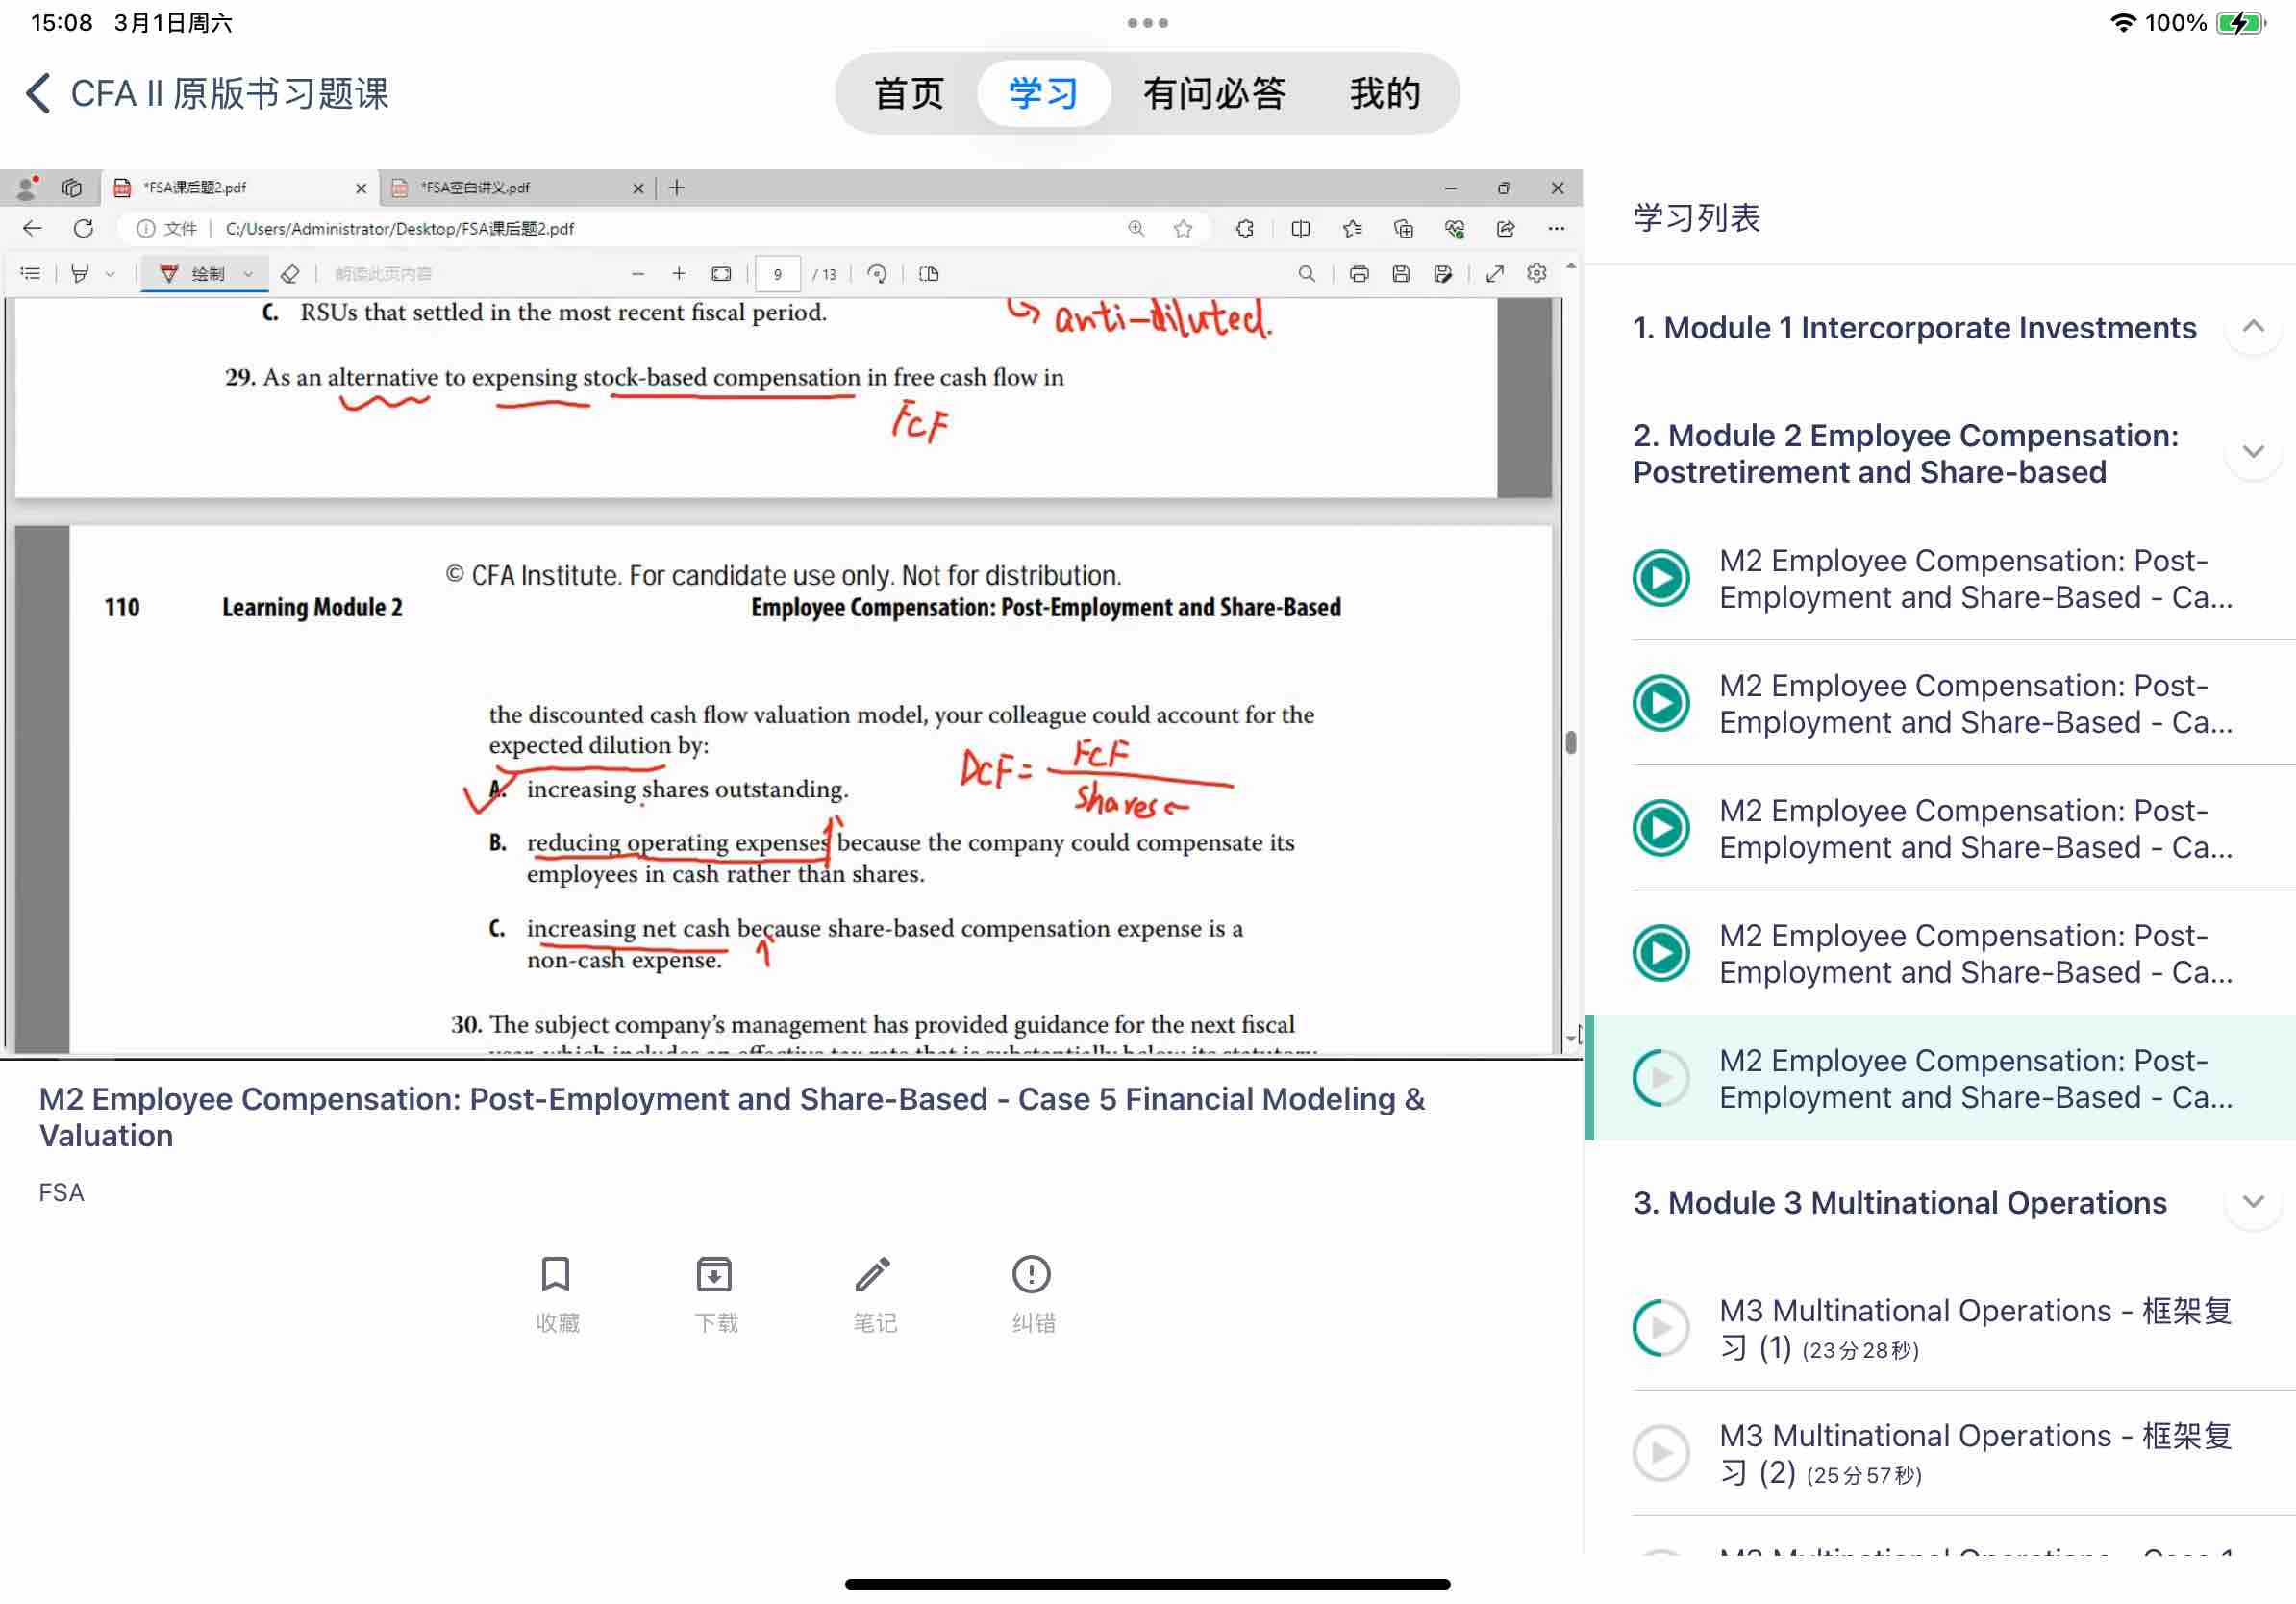Open PDF viewer settings gear
Screen dimensions: 2296x1604
[1537, 274]
